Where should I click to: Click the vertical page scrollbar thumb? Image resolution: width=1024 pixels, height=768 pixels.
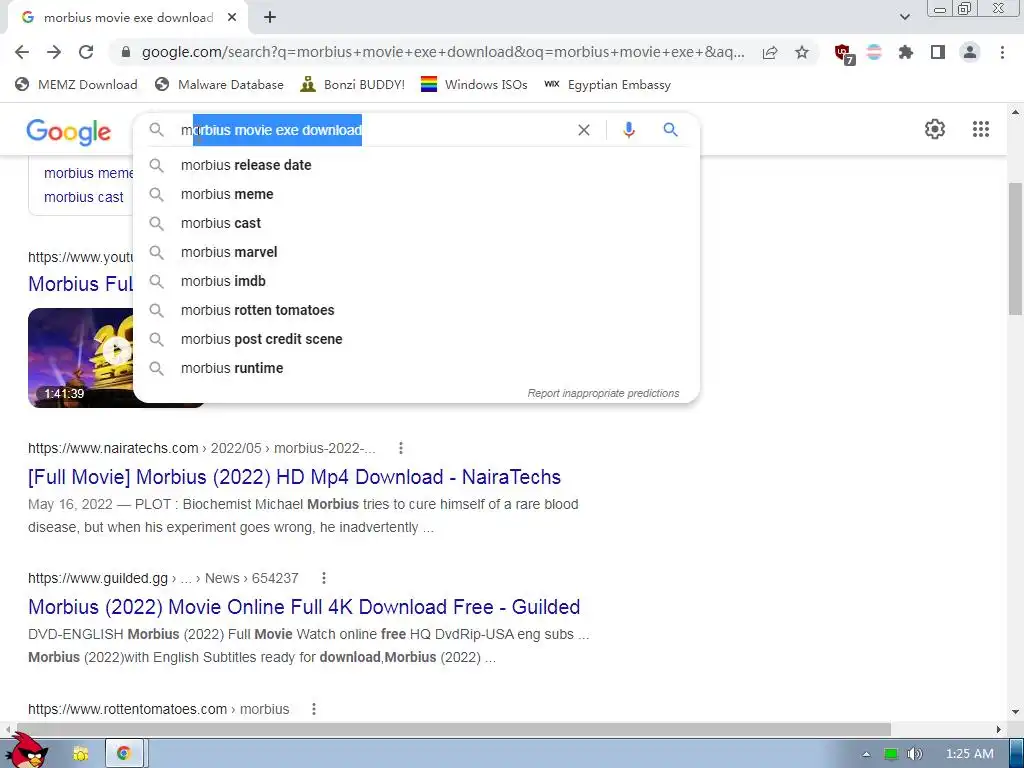pyautogui.click(x=1016, y=248)
